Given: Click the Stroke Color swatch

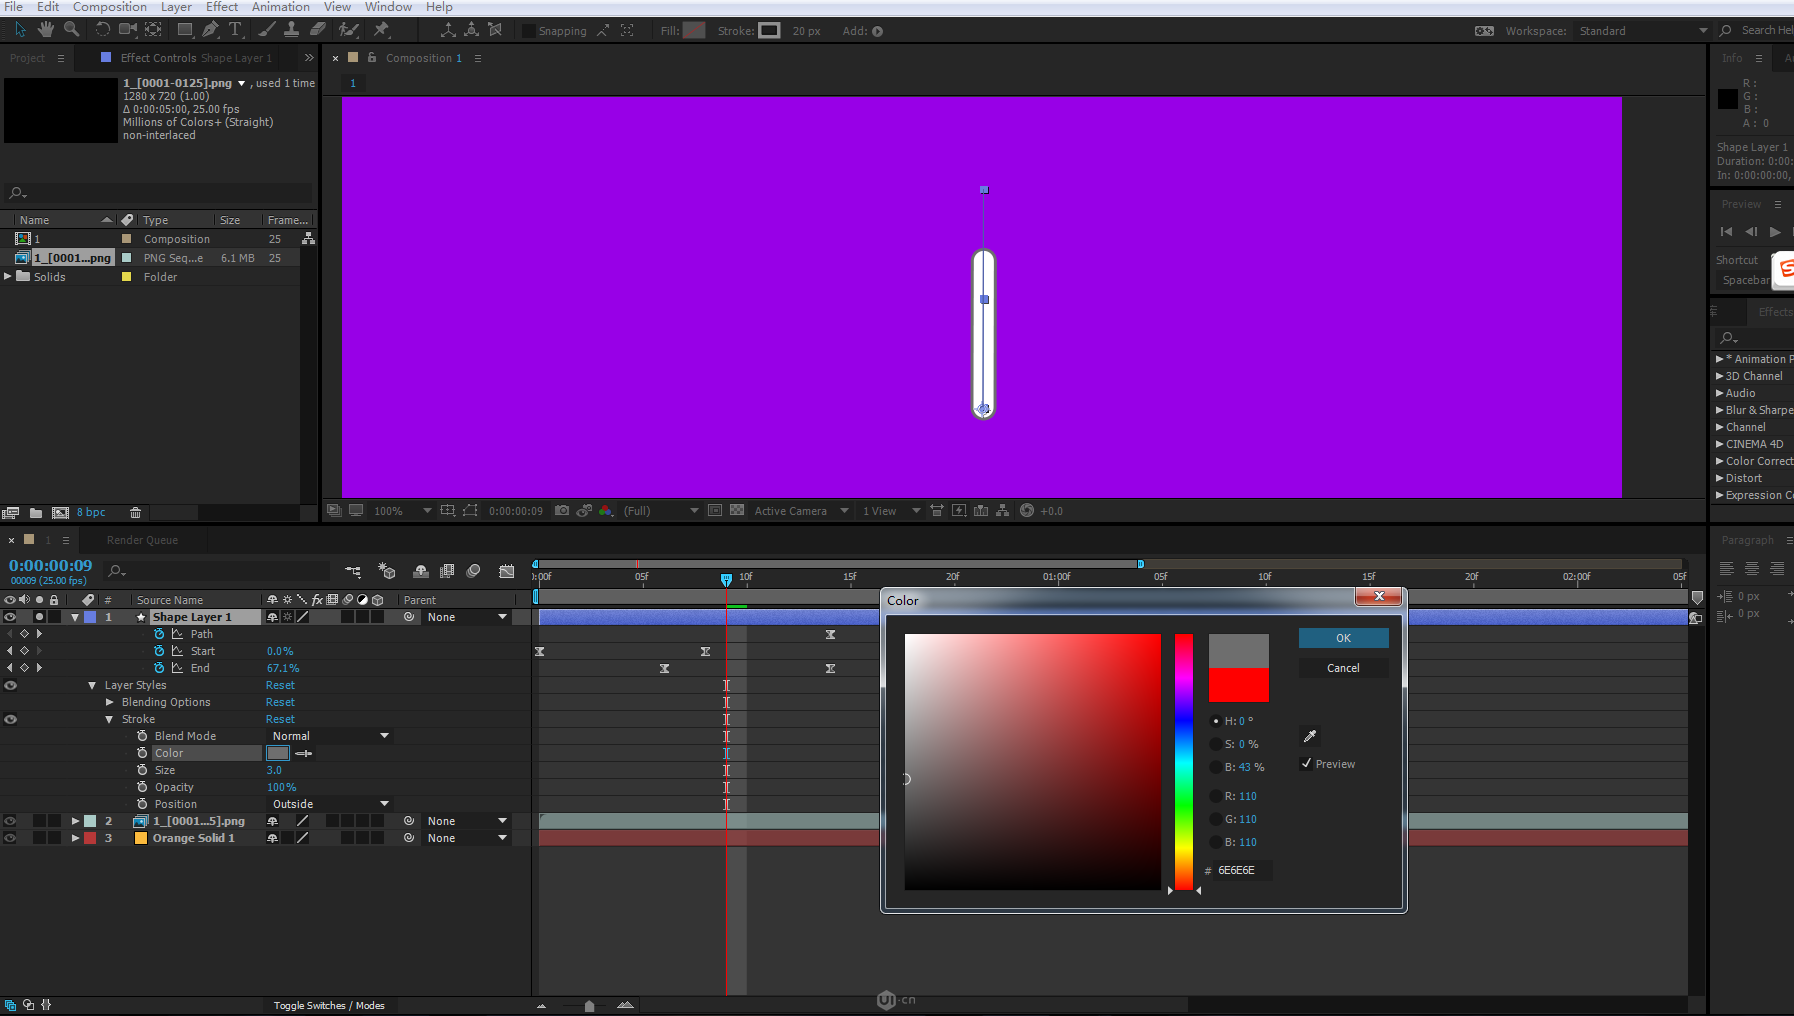Looking at the screenshot, I should tap(278, 753).
